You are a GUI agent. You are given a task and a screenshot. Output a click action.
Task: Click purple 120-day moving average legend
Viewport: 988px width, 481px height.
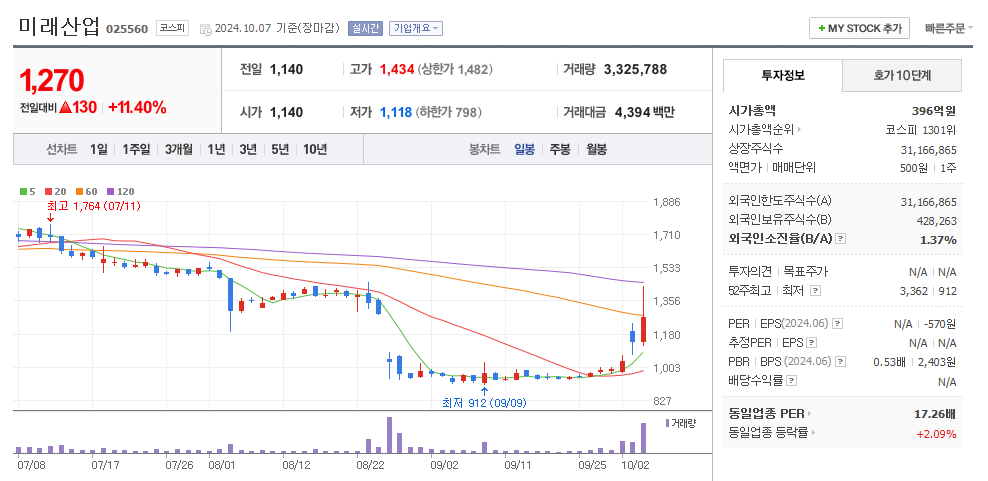click(120, 192)
